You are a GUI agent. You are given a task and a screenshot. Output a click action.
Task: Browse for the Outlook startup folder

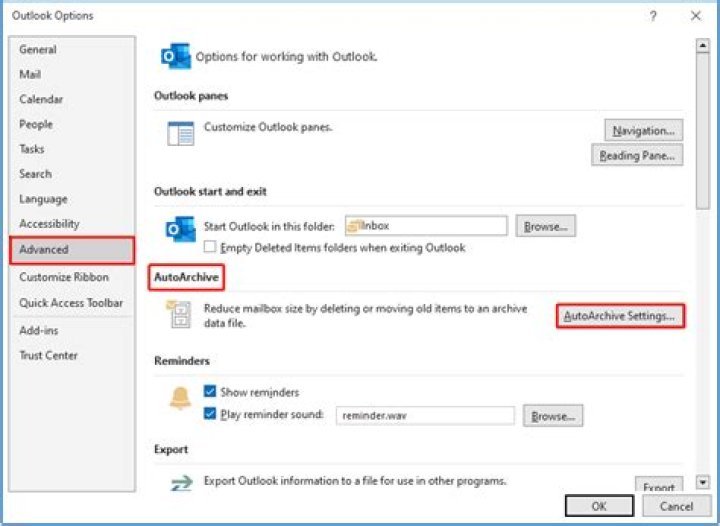tap(545, 226)
